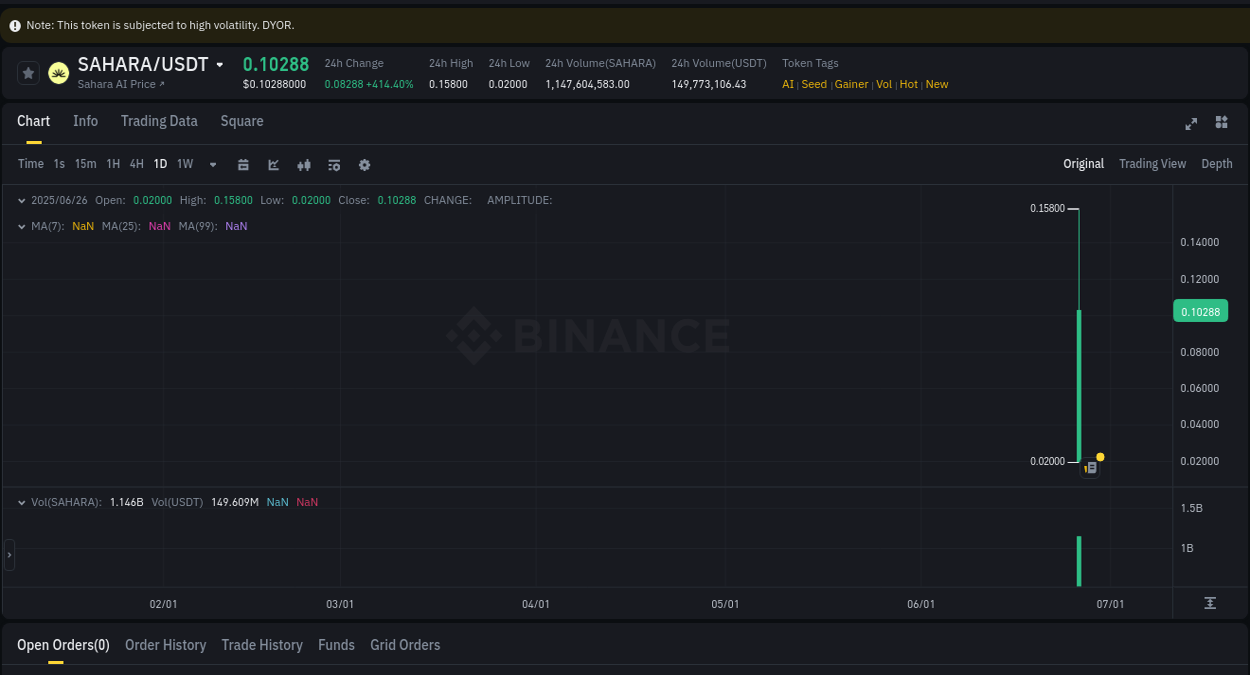Open the technical indicators icon
Screen dimensions: 1250x675
coord(304,164)
